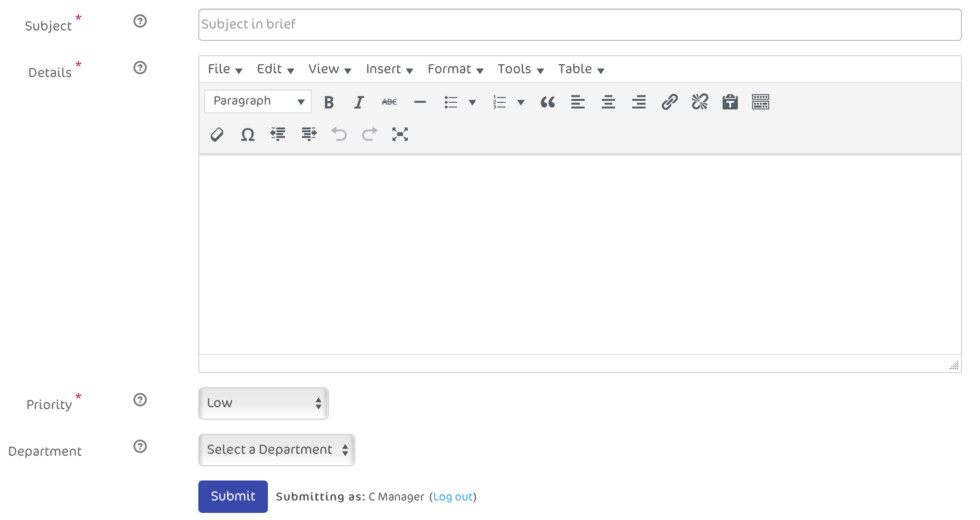The image size is (980, 520).
Task: Click the insert link icon
Action: pyautogui.click(x=669, y=102)
